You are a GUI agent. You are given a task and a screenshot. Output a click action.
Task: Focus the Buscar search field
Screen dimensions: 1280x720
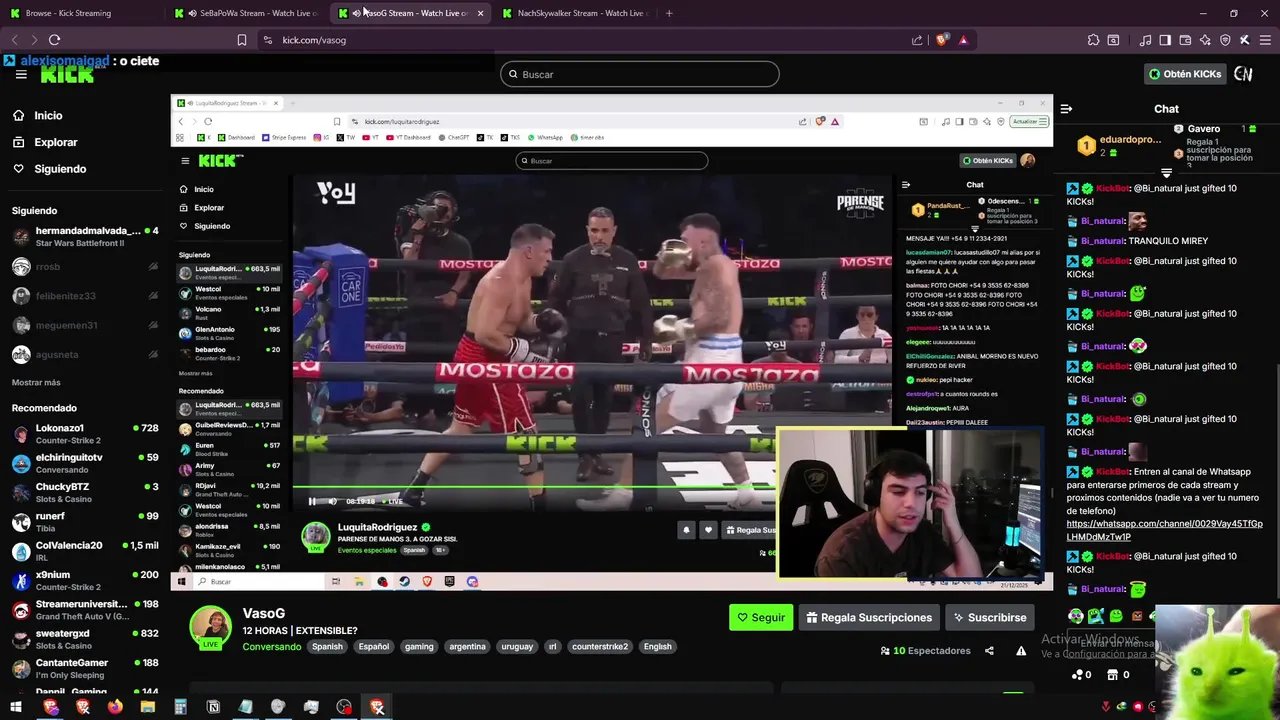pos(640,74)
